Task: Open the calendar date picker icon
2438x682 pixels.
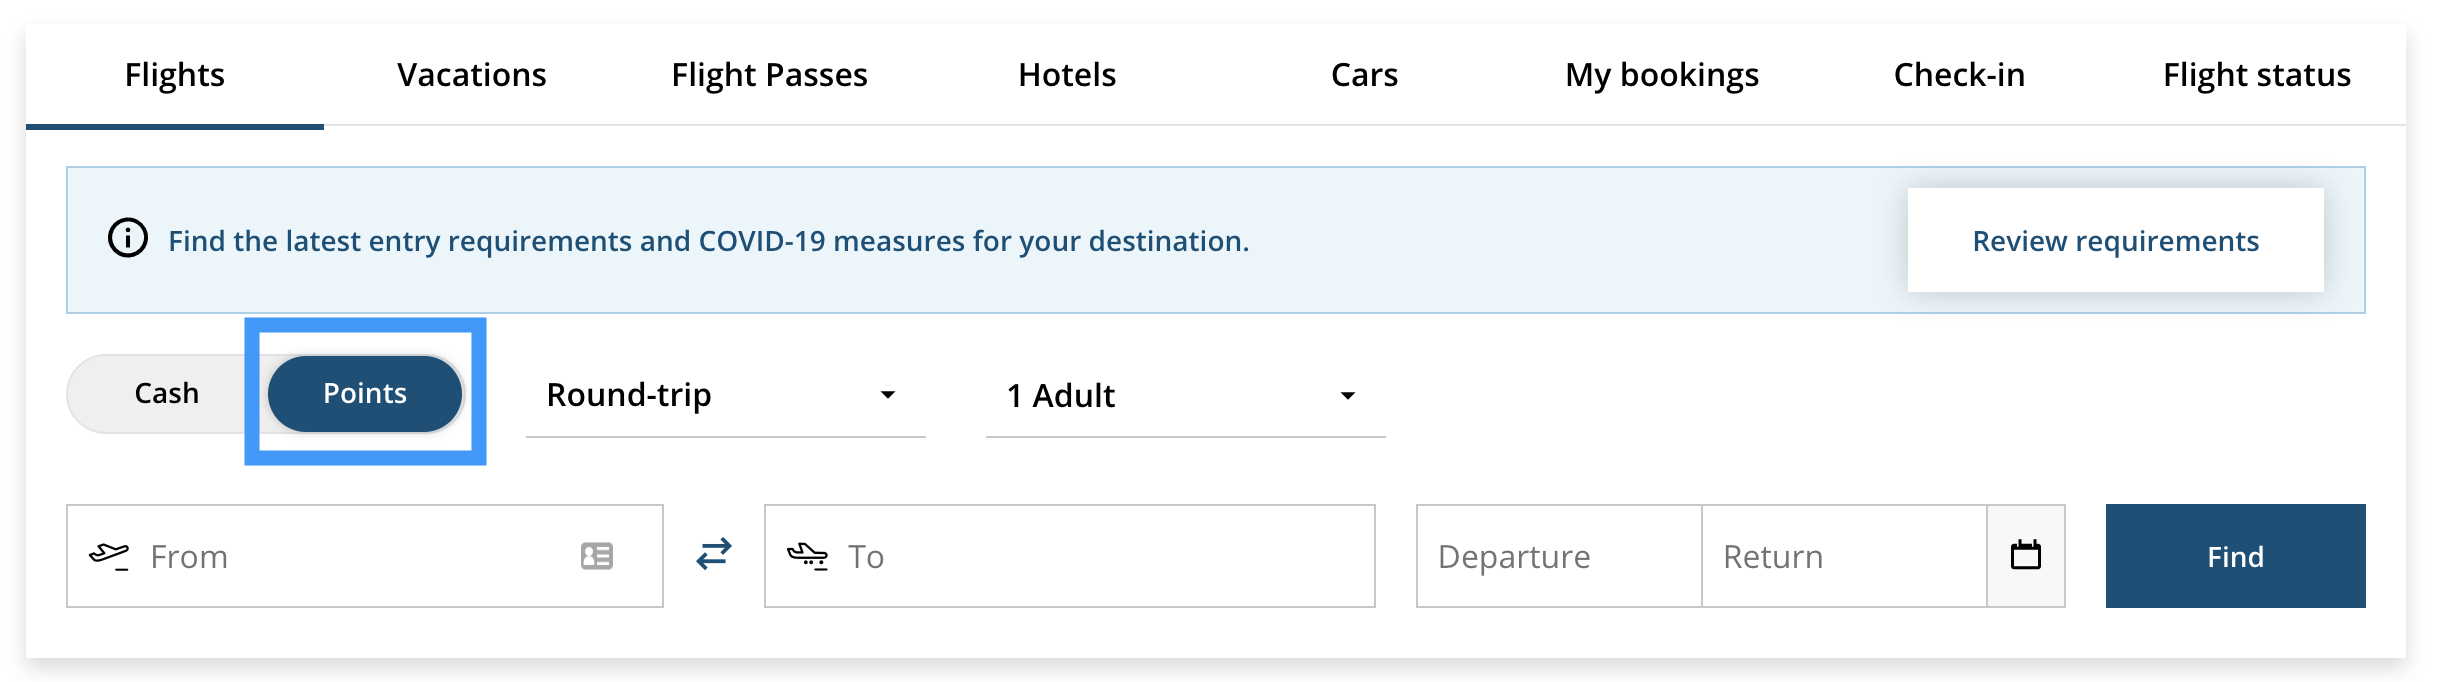Action: 2026,555
